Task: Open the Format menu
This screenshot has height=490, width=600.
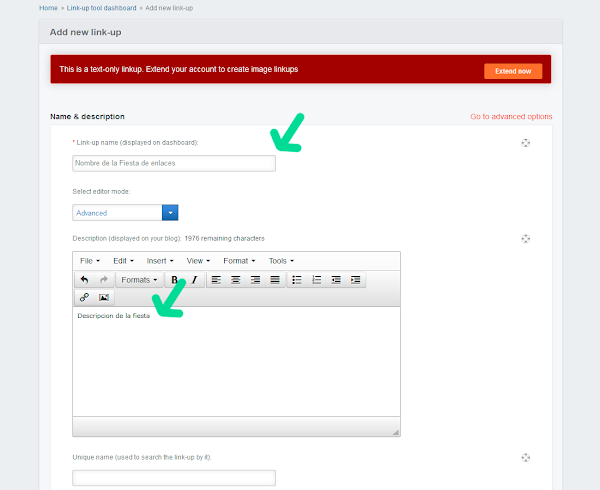Action: [239, 261]
